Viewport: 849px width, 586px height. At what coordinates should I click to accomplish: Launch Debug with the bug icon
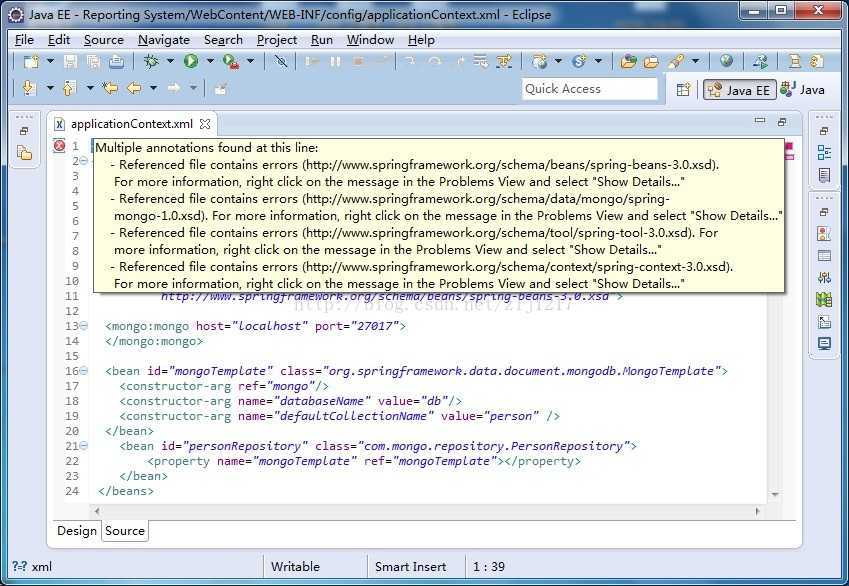click(151, 61)
